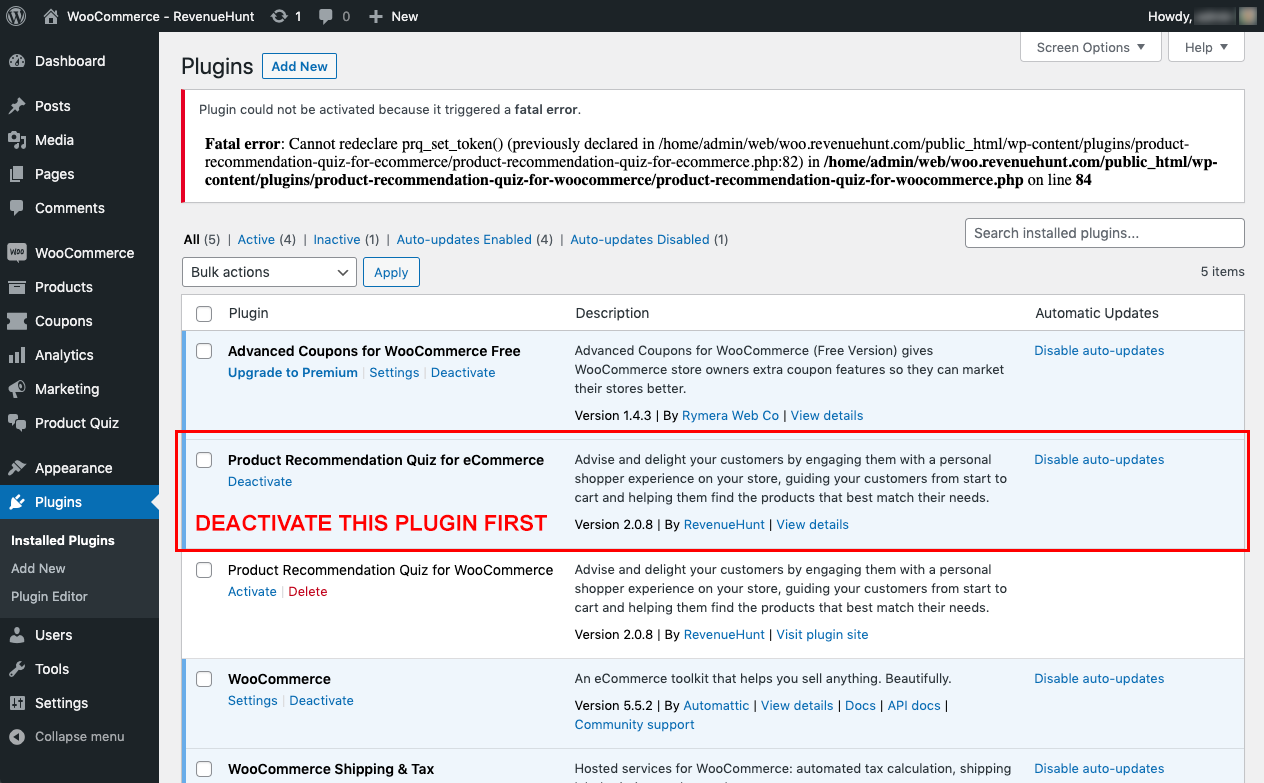
Task: Open the updates icon in admin bar
Action: click(x=279, y=16)
